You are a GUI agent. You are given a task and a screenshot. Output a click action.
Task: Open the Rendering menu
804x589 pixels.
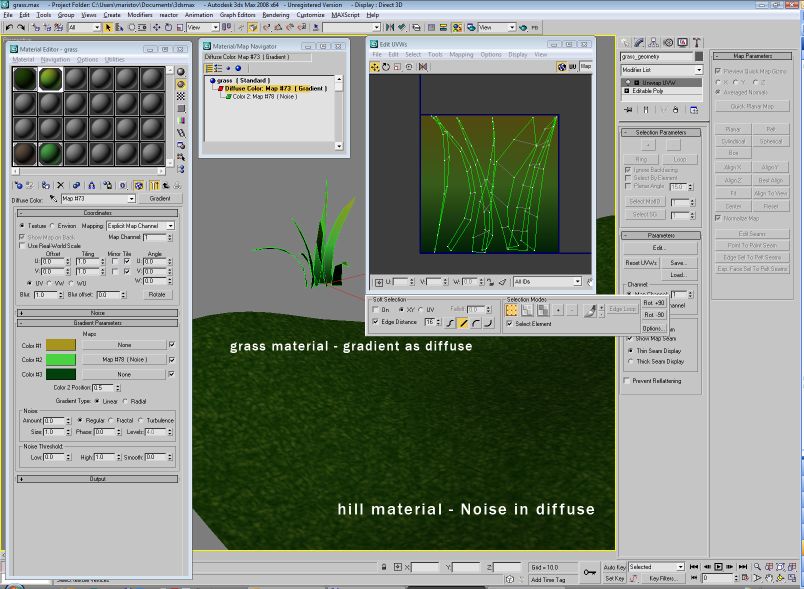tap(276, 15)
